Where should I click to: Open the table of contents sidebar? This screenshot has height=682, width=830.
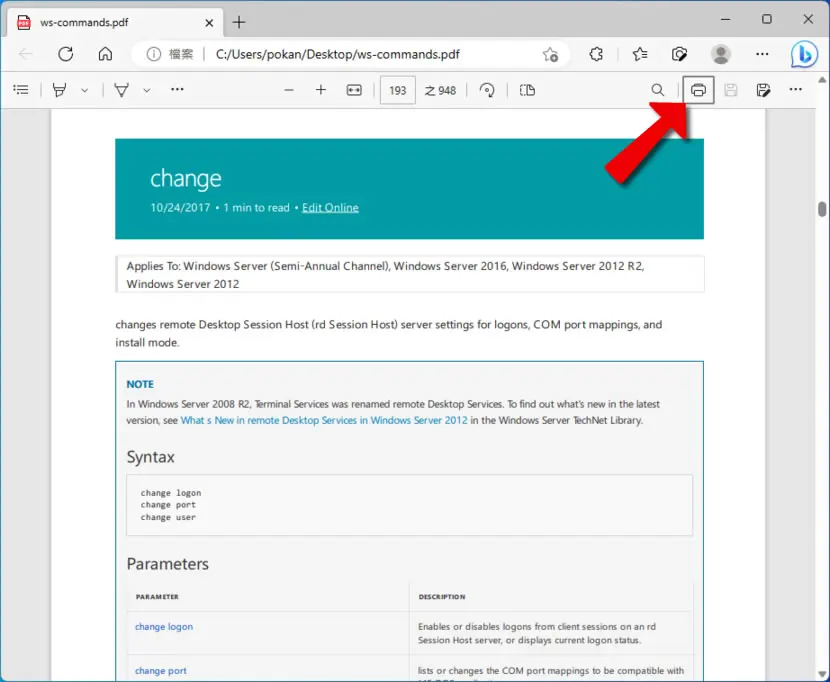tap(21, 90)
